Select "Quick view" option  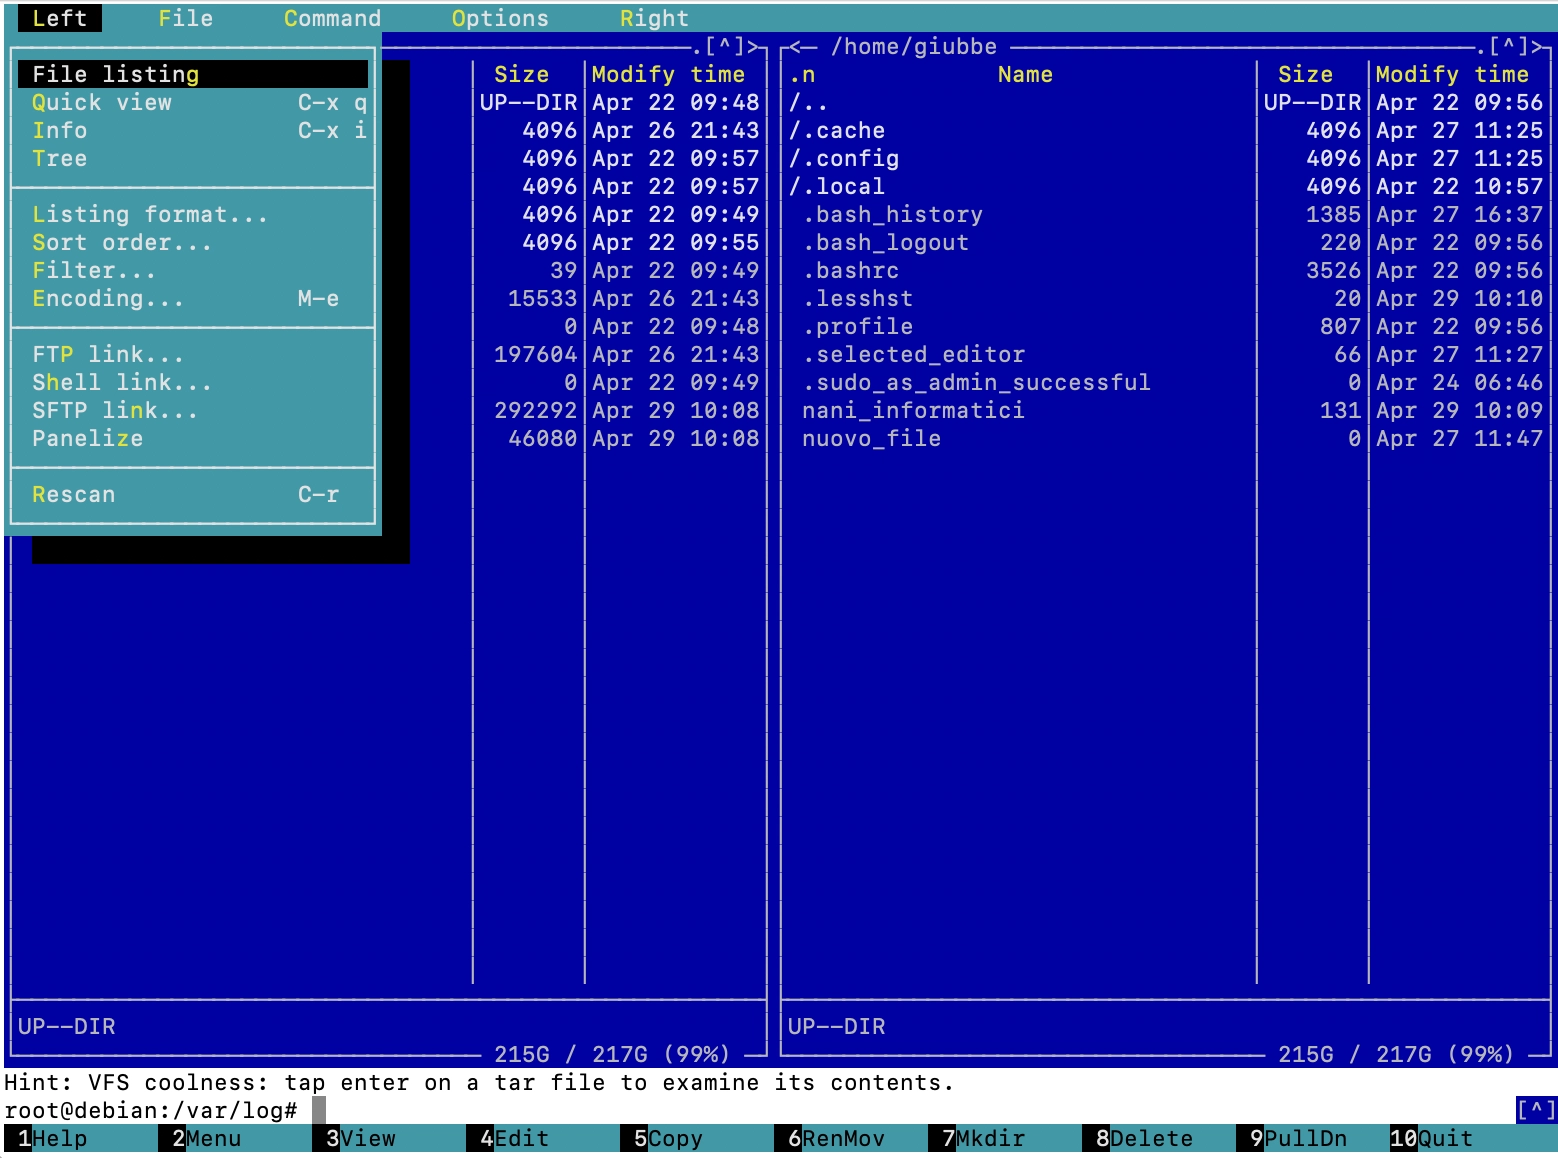pyautogui.click(x=101, y=102)
